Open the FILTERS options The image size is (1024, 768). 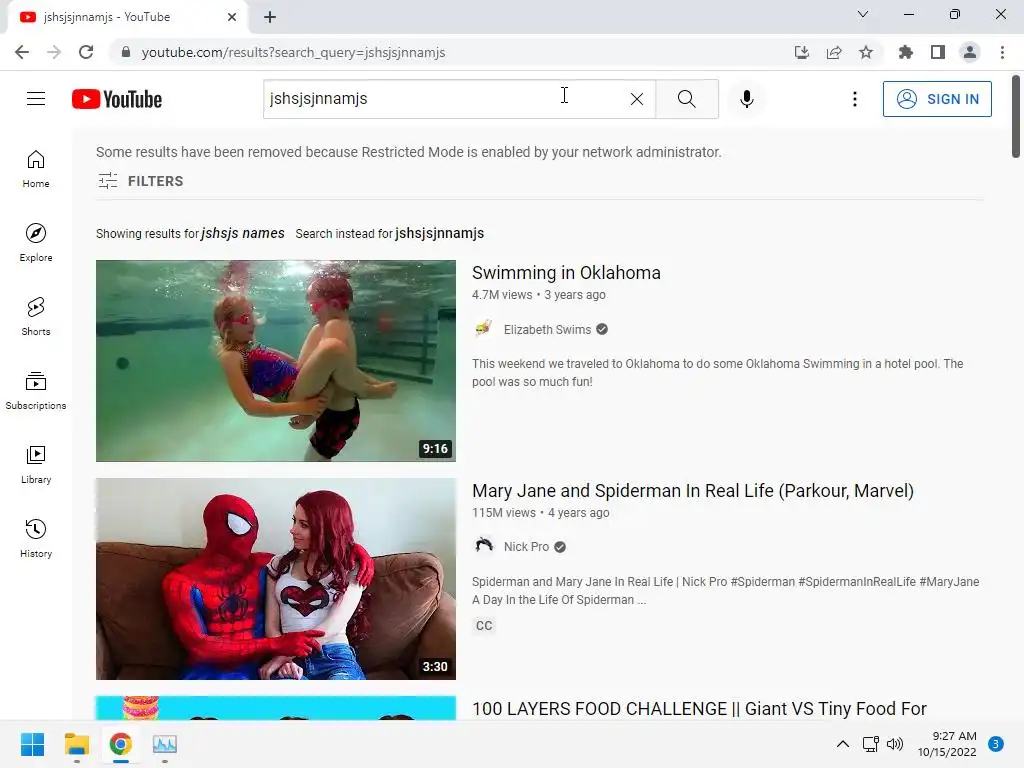(140, 181)
